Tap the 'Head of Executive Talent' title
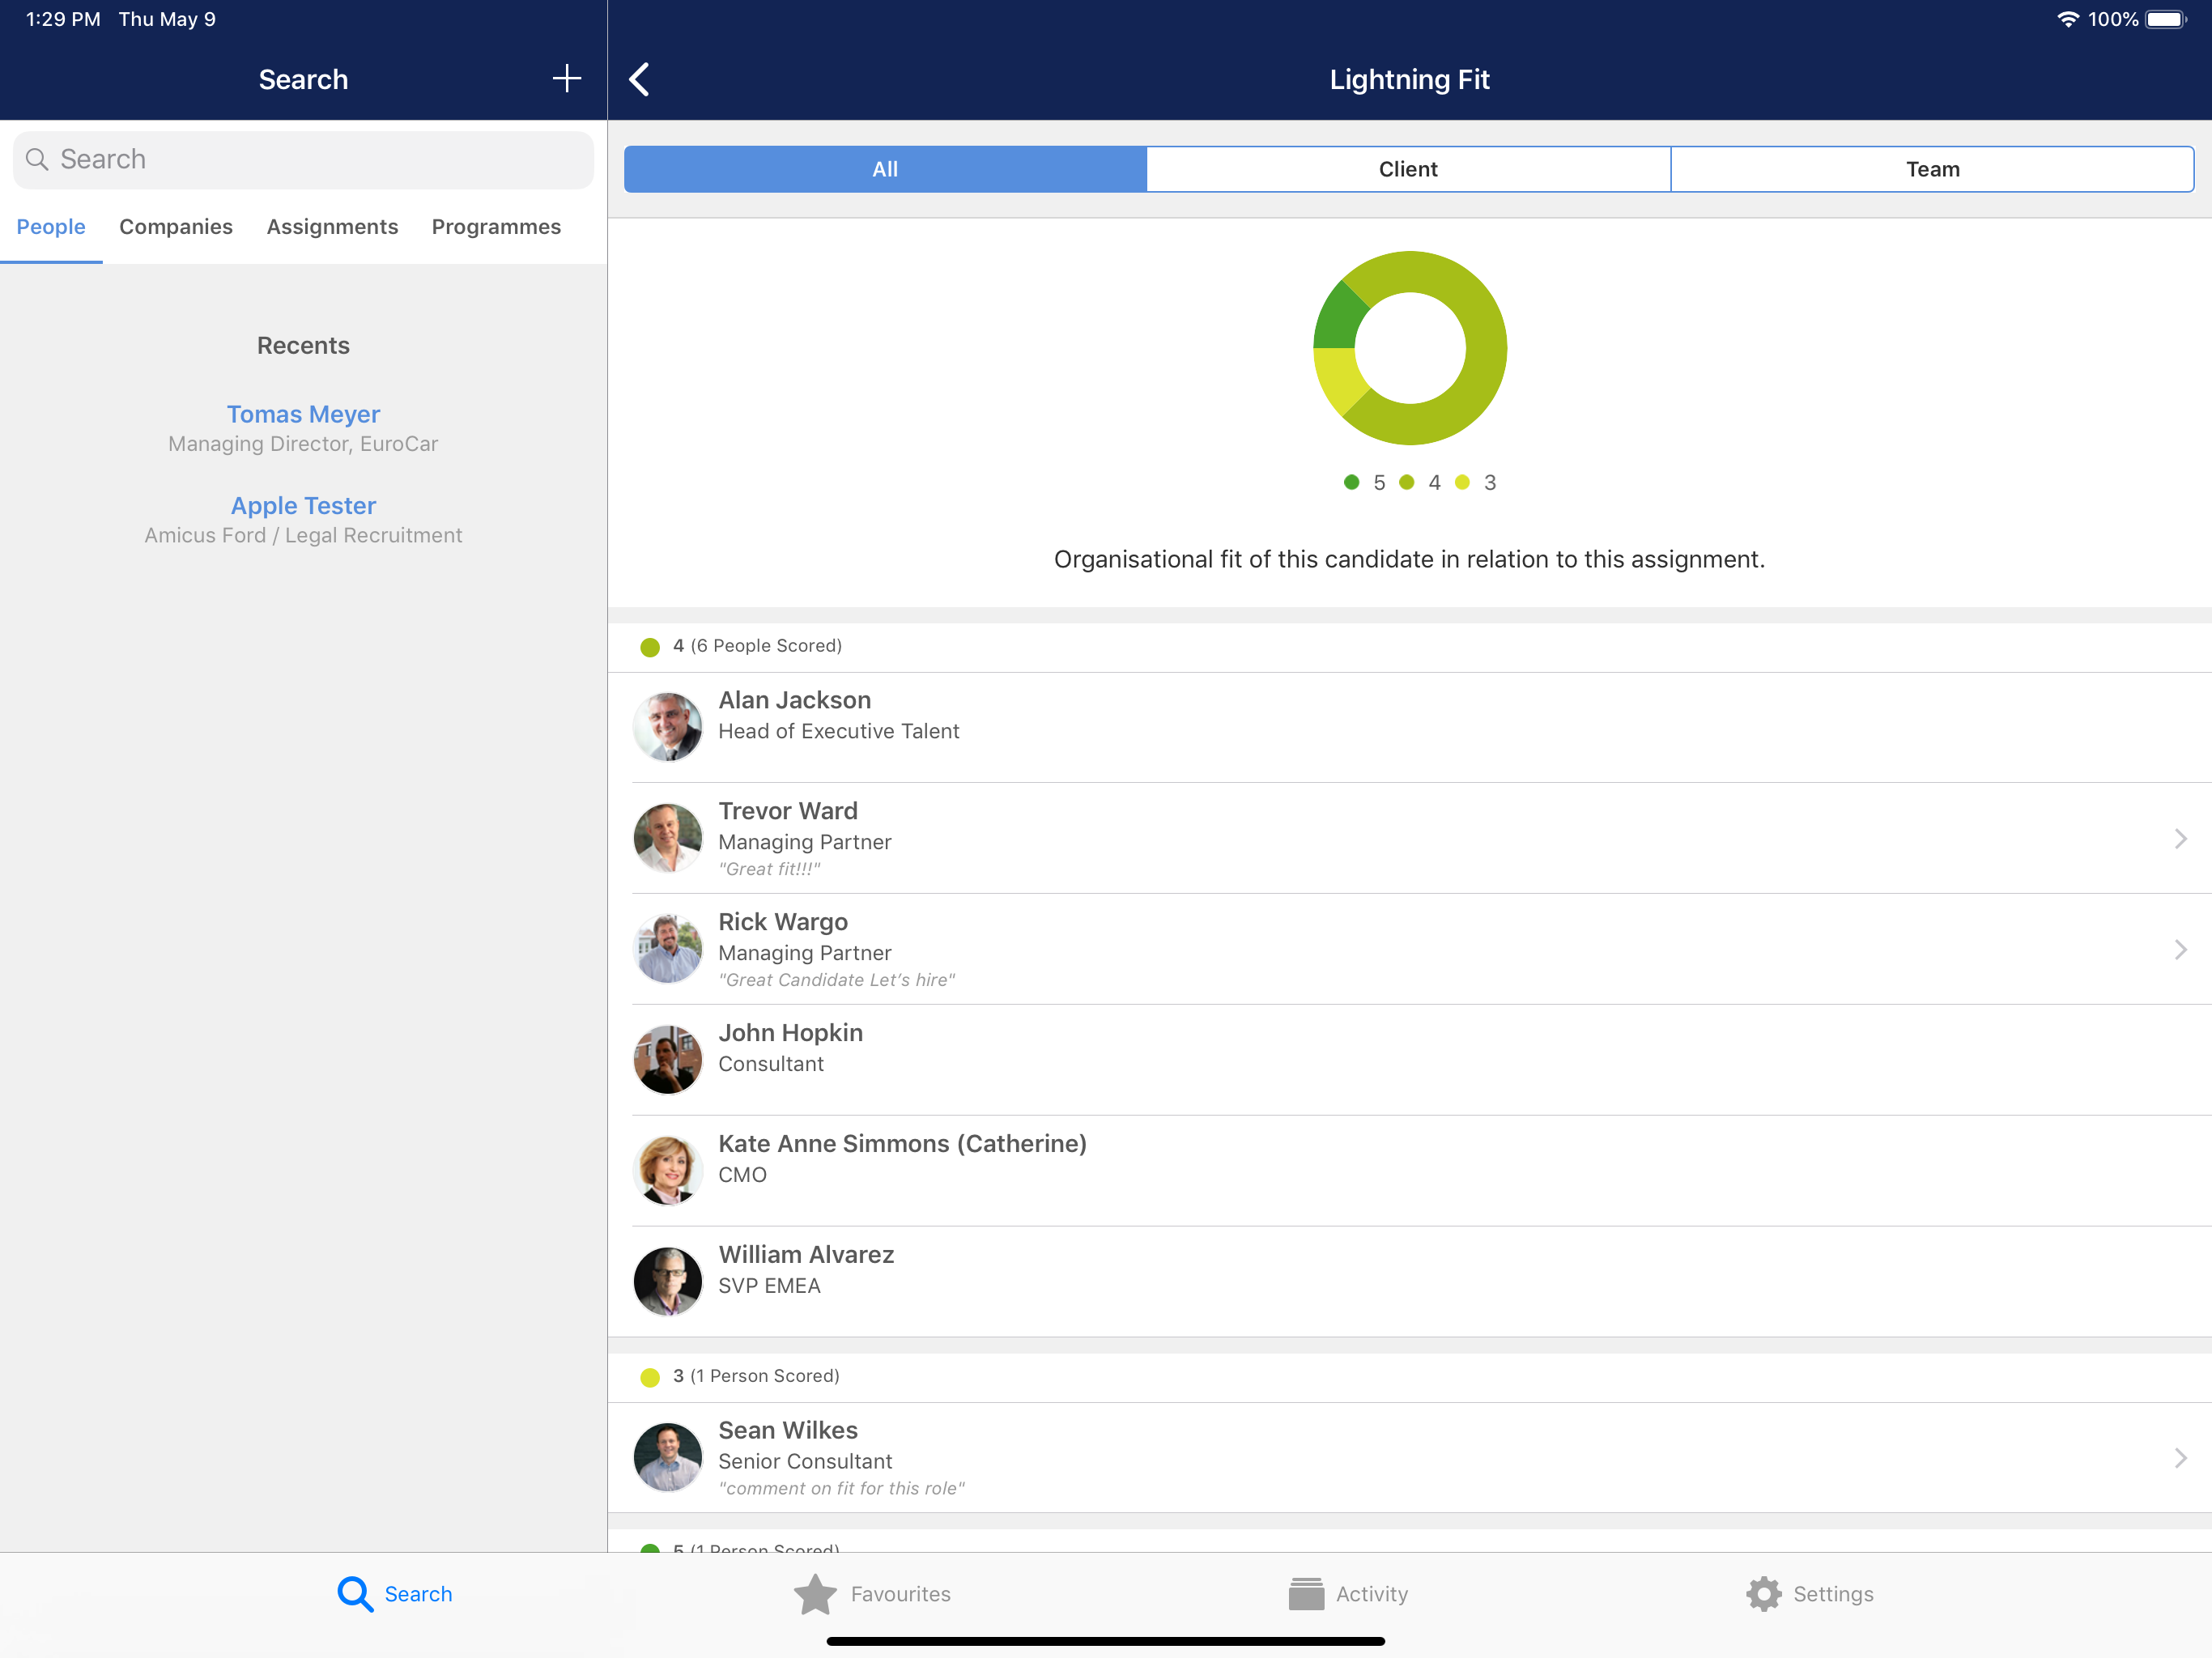Screen dimensions: 2212x1658 [838, 731]
